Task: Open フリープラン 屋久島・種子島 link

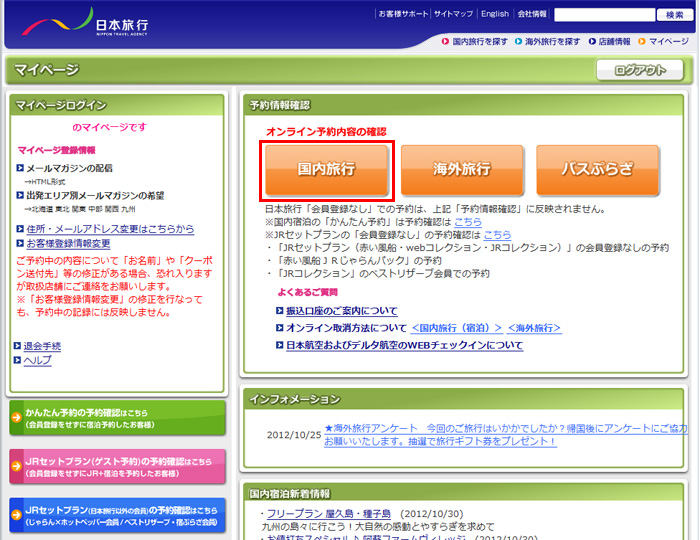Action: tap(329, 514)
